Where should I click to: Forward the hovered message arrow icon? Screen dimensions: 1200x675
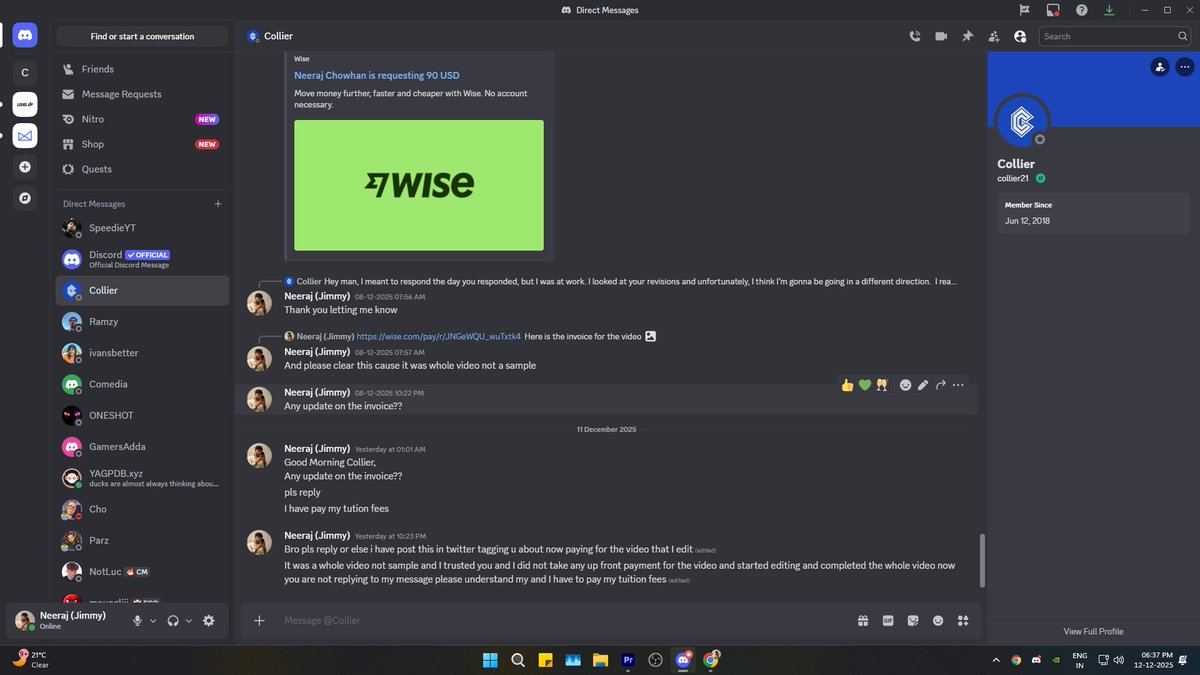point(941,385)
